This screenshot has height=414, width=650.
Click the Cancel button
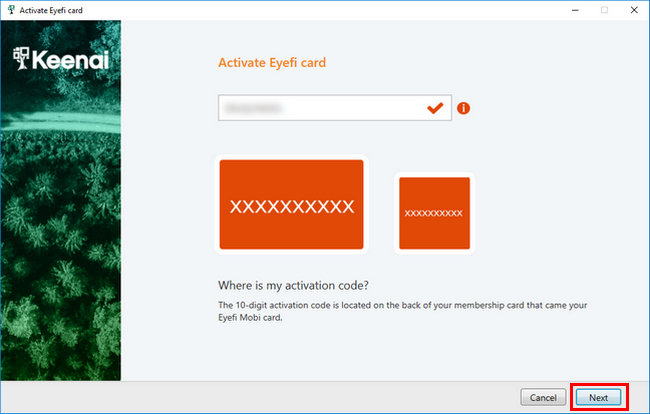coord(543,397)
